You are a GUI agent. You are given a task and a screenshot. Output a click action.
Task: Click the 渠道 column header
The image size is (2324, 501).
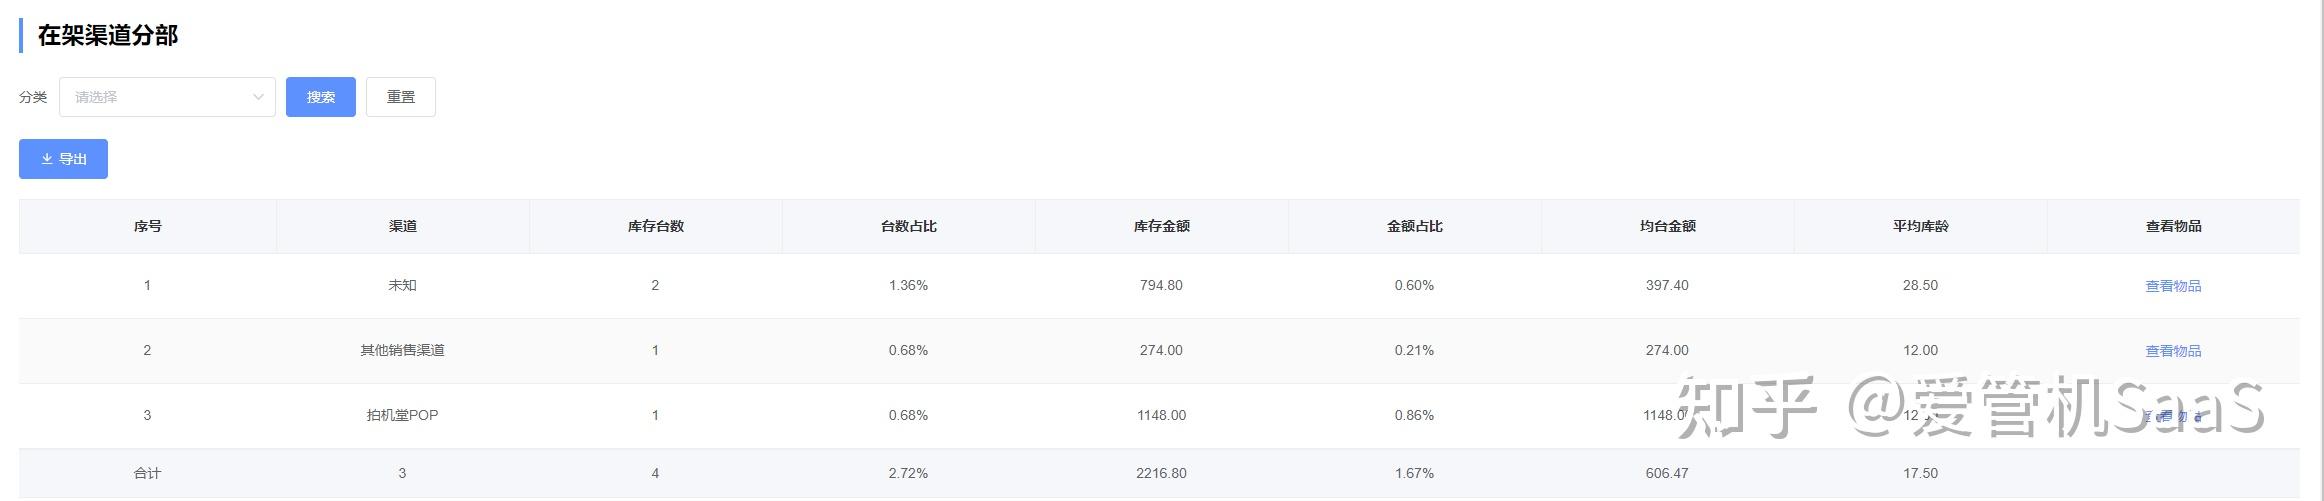point(402,226)
